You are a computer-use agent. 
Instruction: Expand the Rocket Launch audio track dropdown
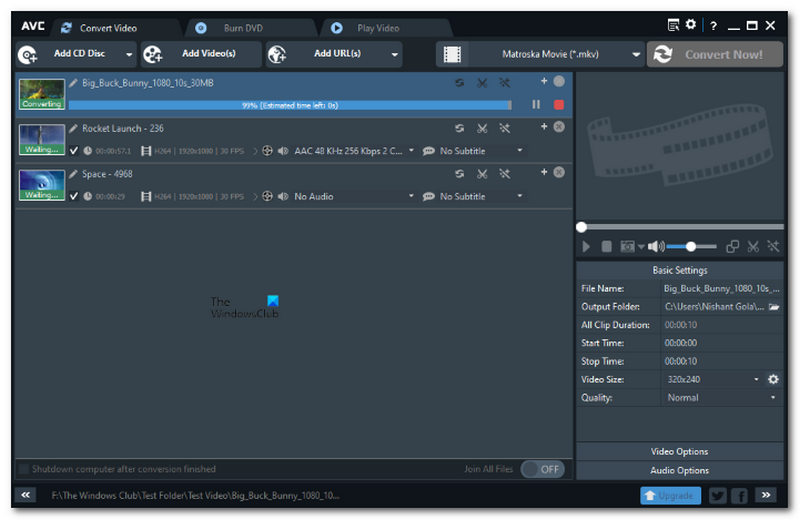410,151
